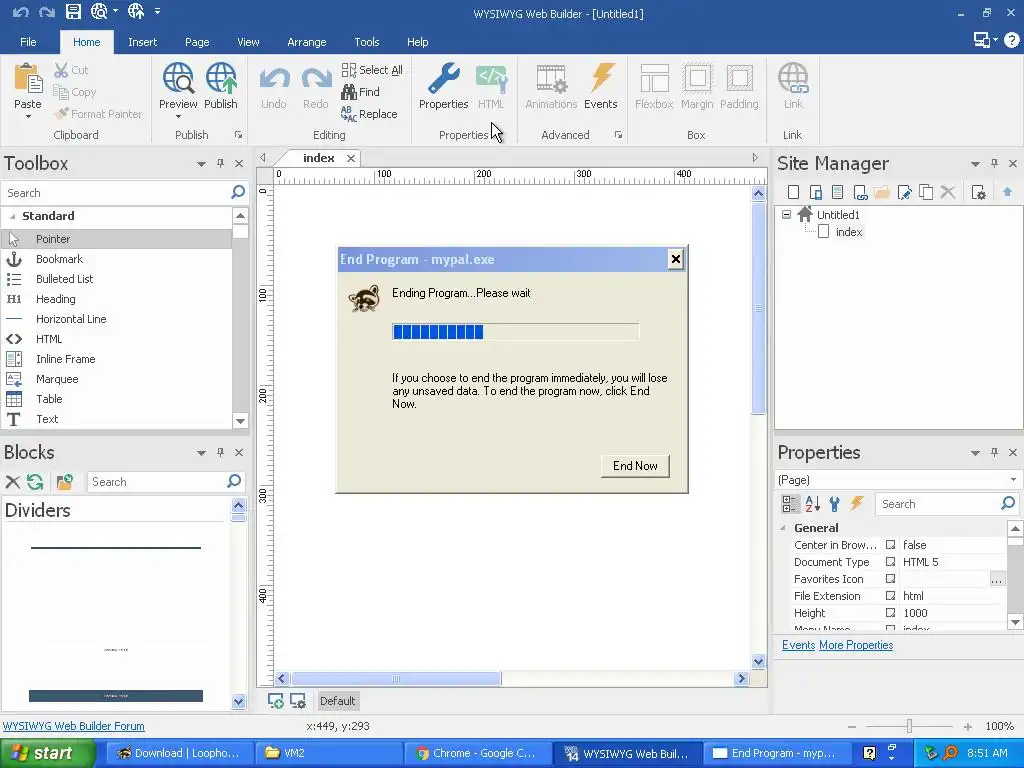This screenshot has width=1024, height=768.
Task: Click the Alphabetical sort icon in Properties
Action: (812, 504)
